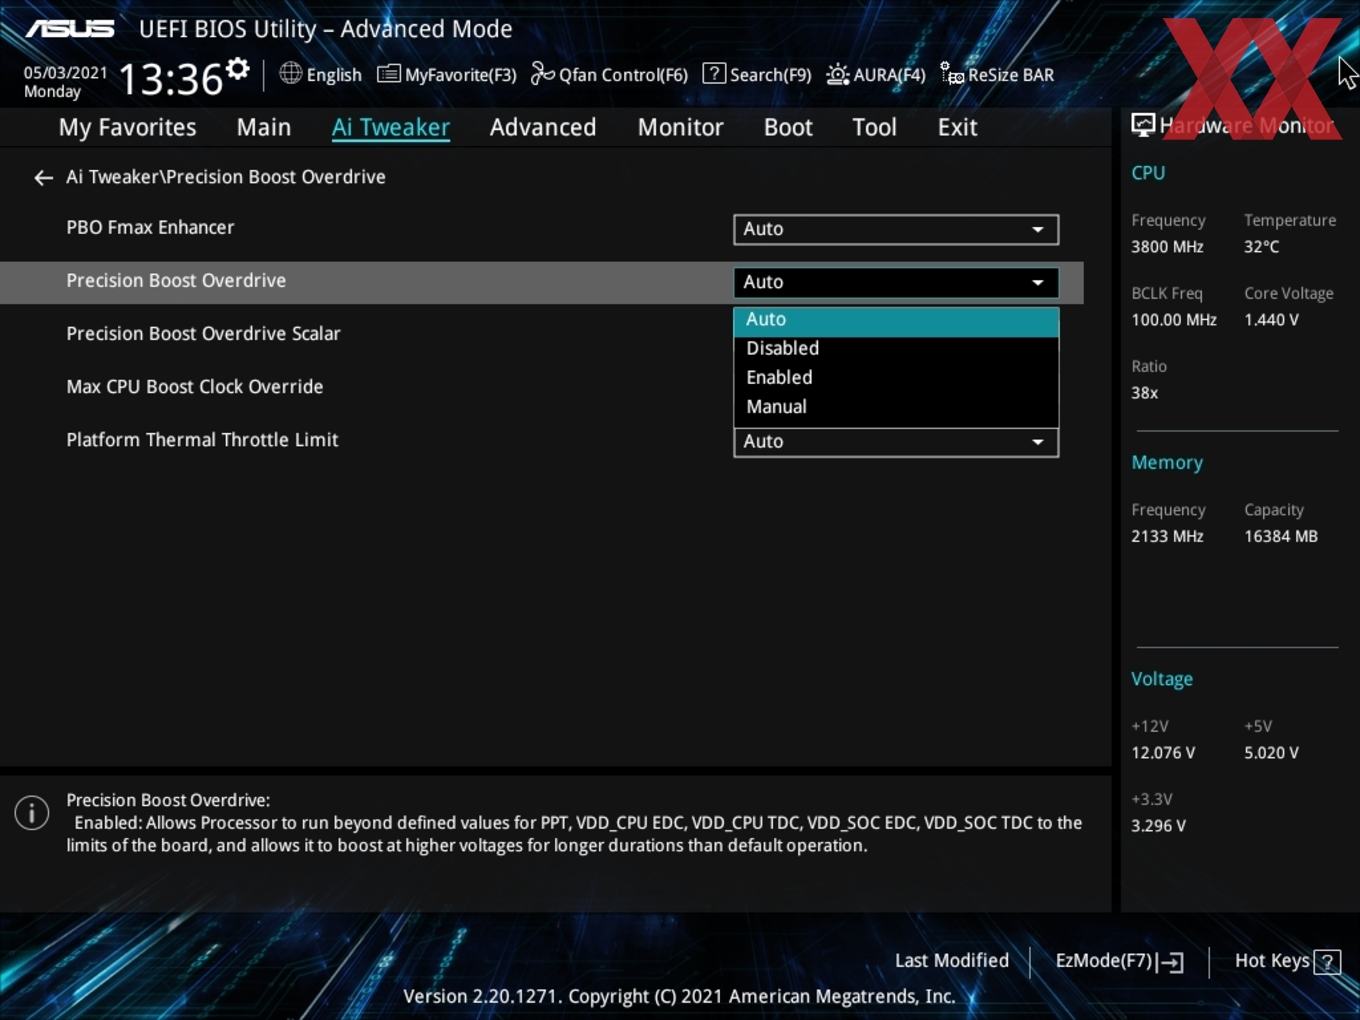This screenshot has width=1360, height=1020.
Task: Select Max CPU Boost Clock Override row
Action: [194, 387]
